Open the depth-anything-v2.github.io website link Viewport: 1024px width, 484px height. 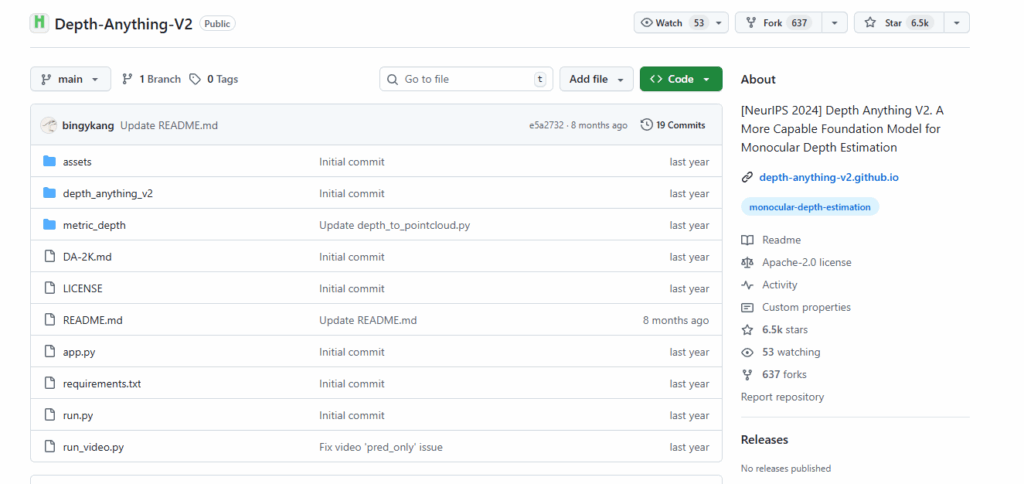point(829,177)
